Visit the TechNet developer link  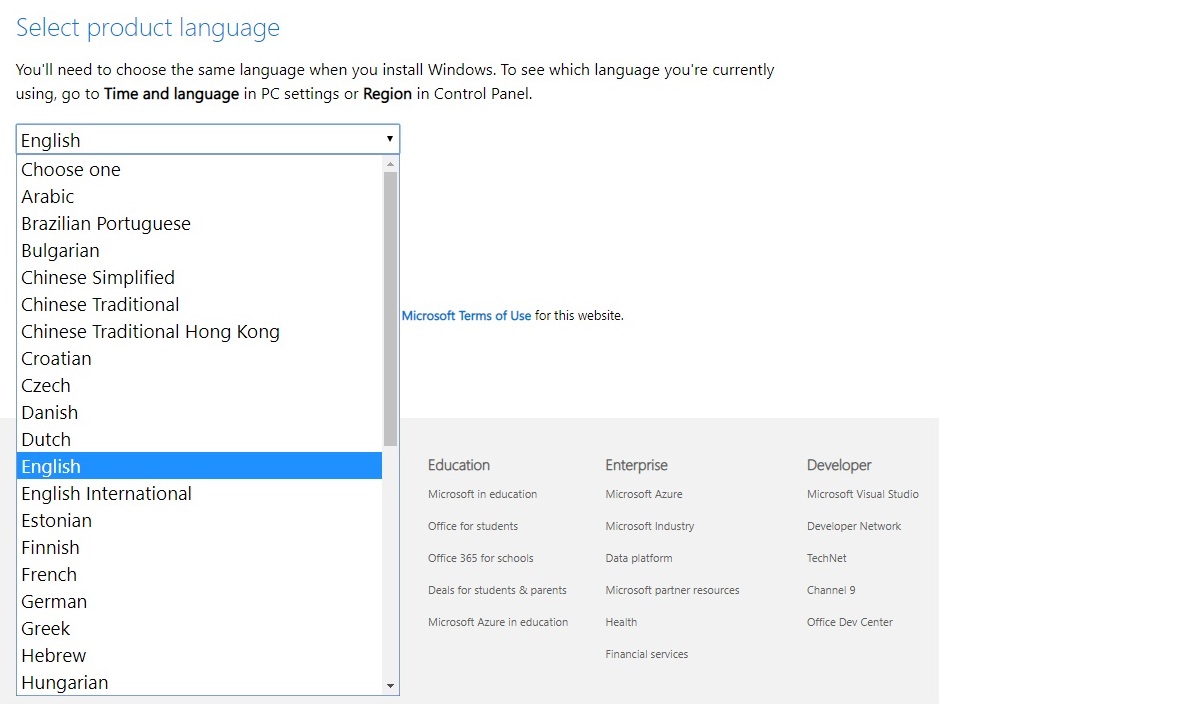[826, 558]
